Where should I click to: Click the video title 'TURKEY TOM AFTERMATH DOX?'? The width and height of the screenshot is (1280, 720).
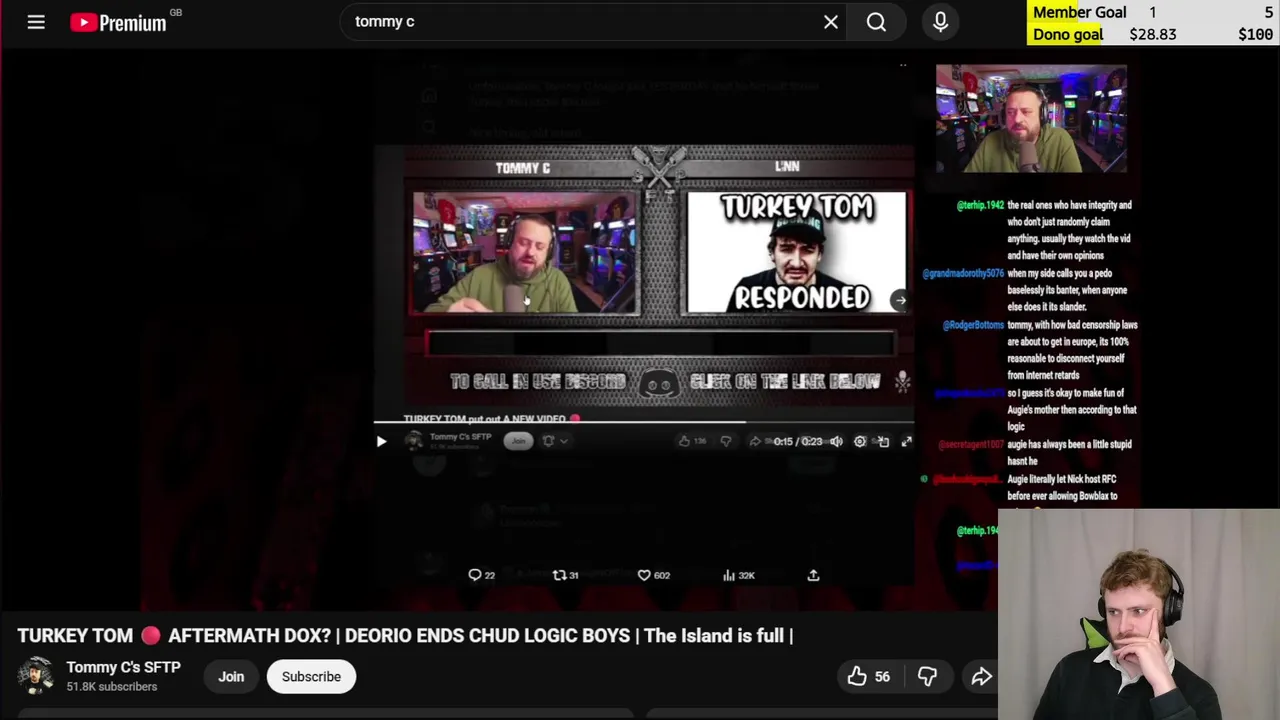(405, 636)
